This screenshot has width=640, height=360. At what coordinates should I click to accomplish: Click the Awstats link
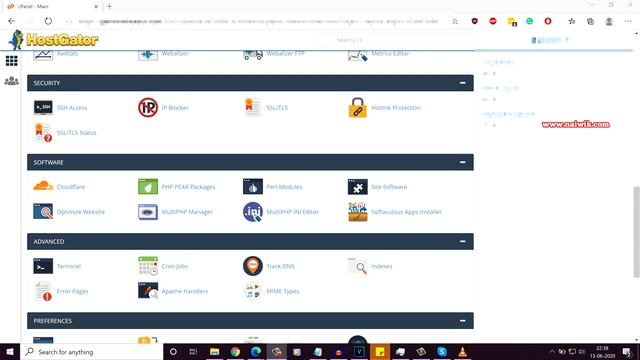pyautogui.click(x=67, y=53)
